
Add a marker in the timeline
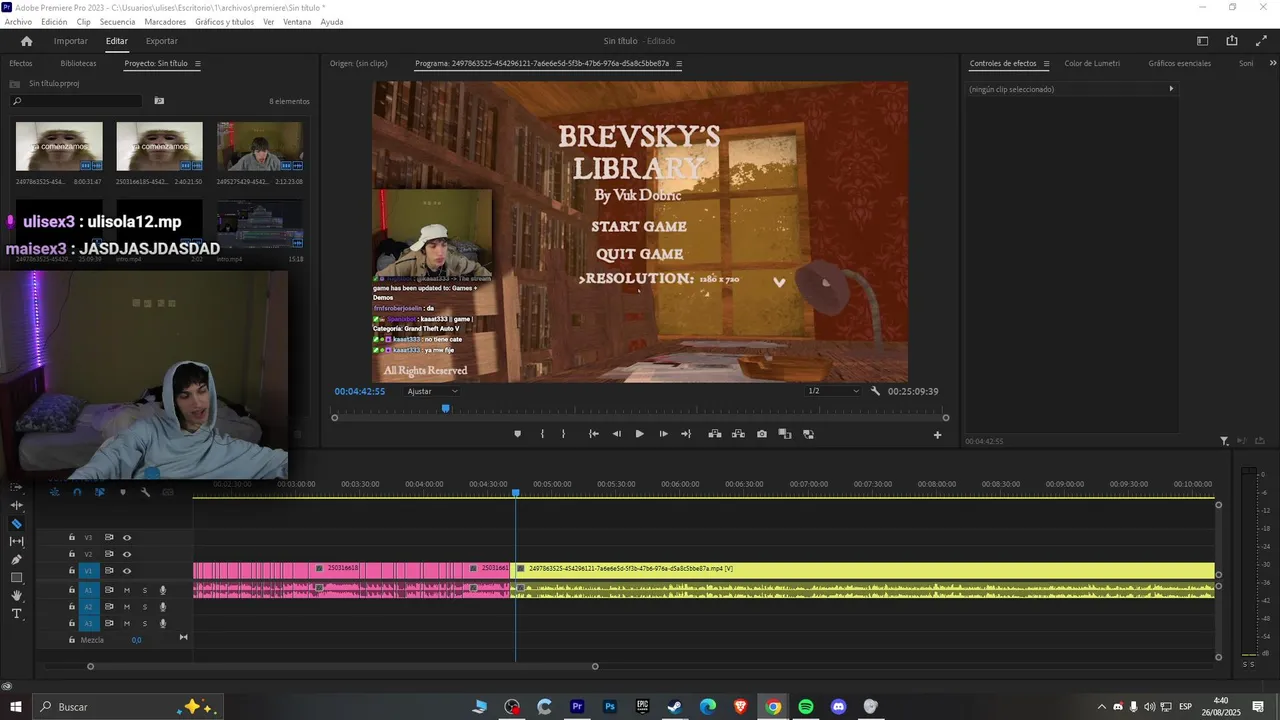[123, 492]
